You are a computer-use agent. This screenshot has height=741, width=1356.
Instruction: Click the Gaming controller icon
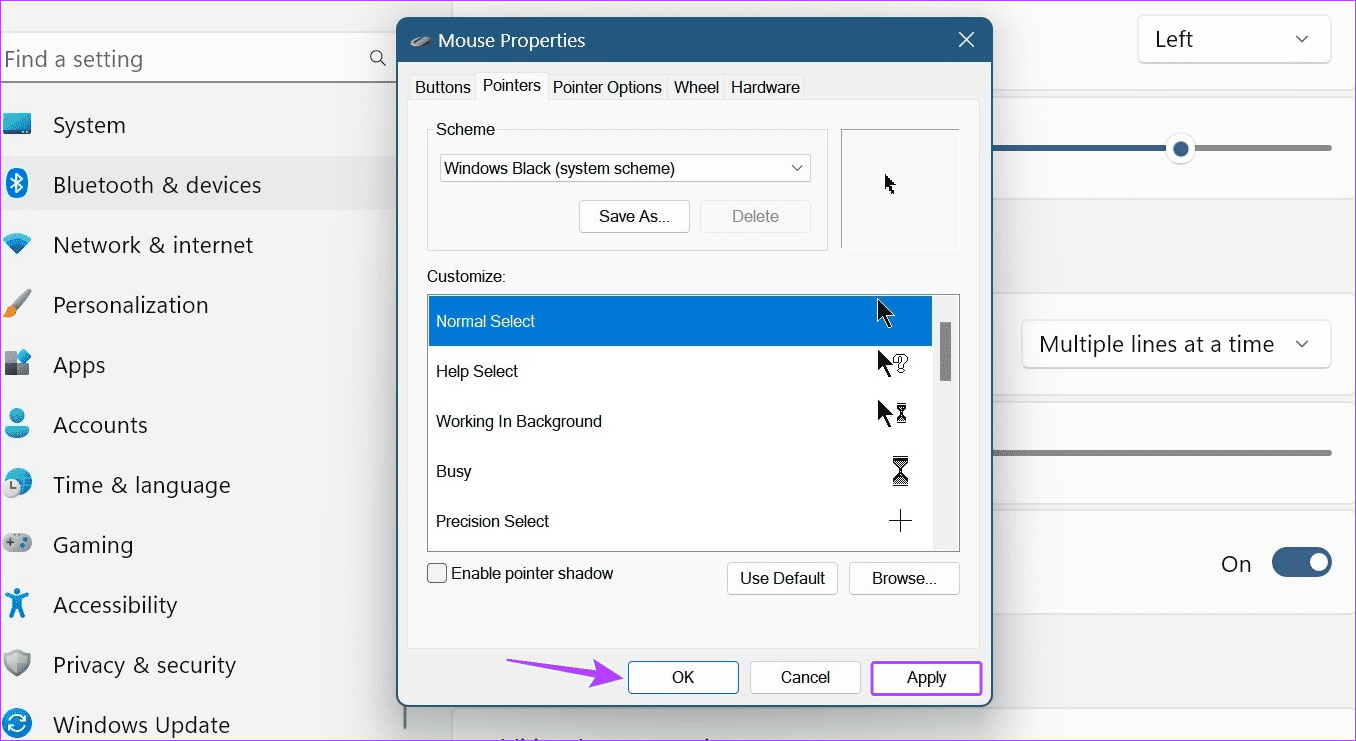coord(17,544)
